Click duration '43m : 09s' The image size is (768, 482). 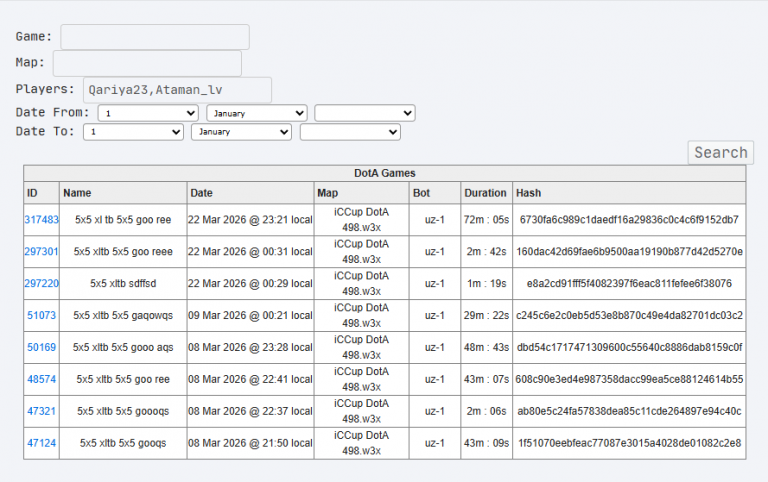pyautogui.click(x=486, y=443)
